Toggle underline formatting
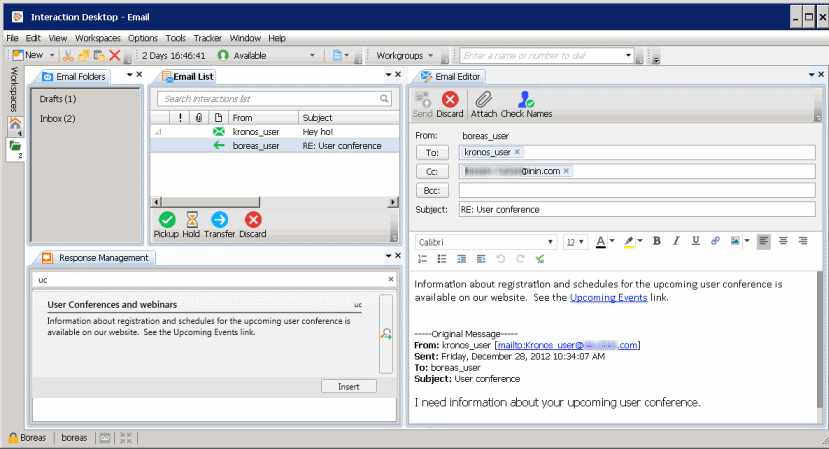 click(x=695, y=241)
